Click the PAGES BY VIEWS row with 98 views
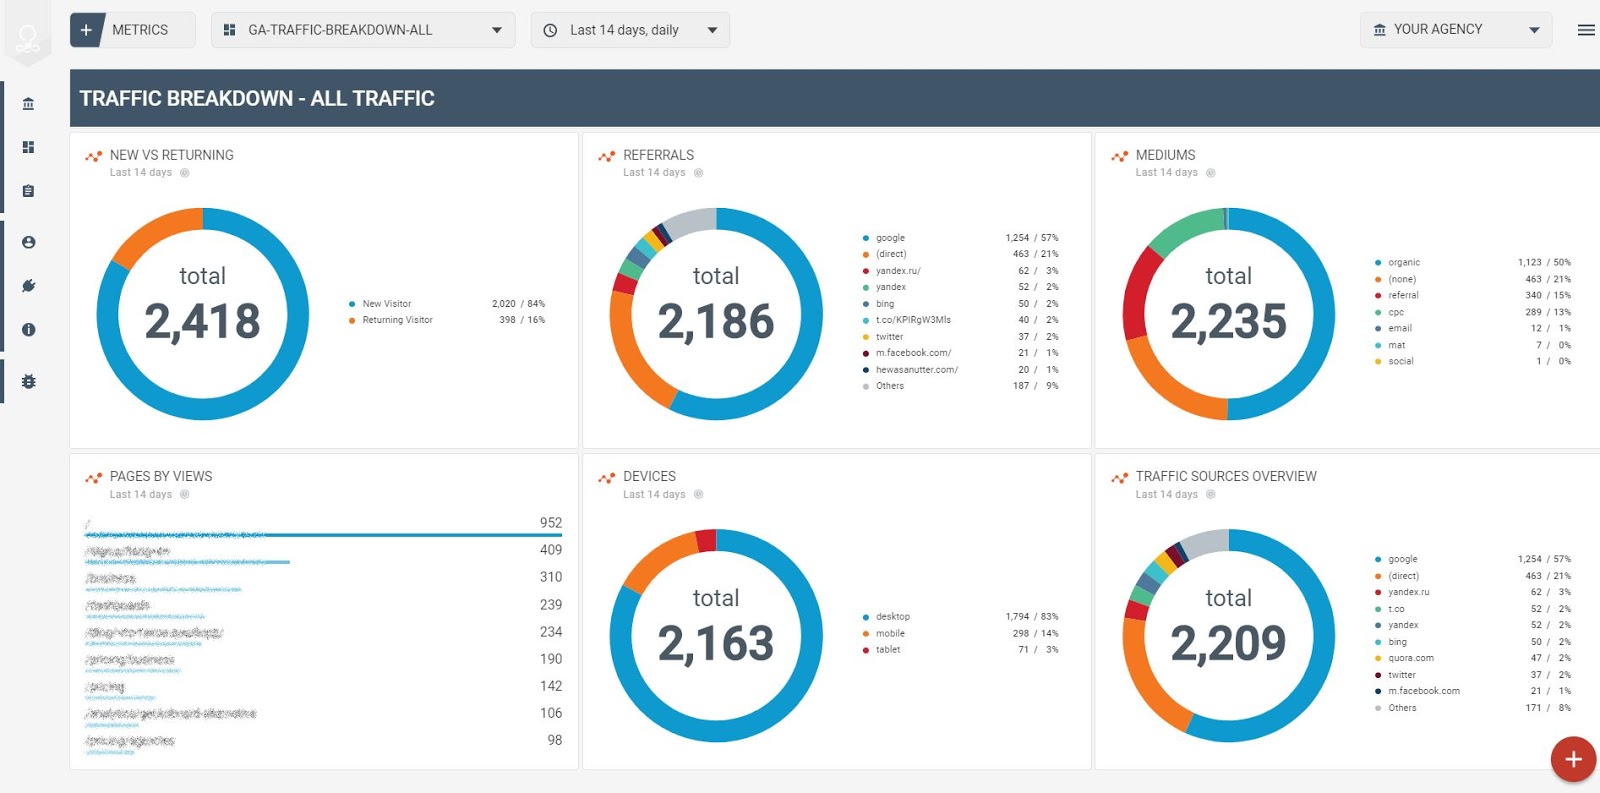 pyautogui.click(x=324, y=744)
